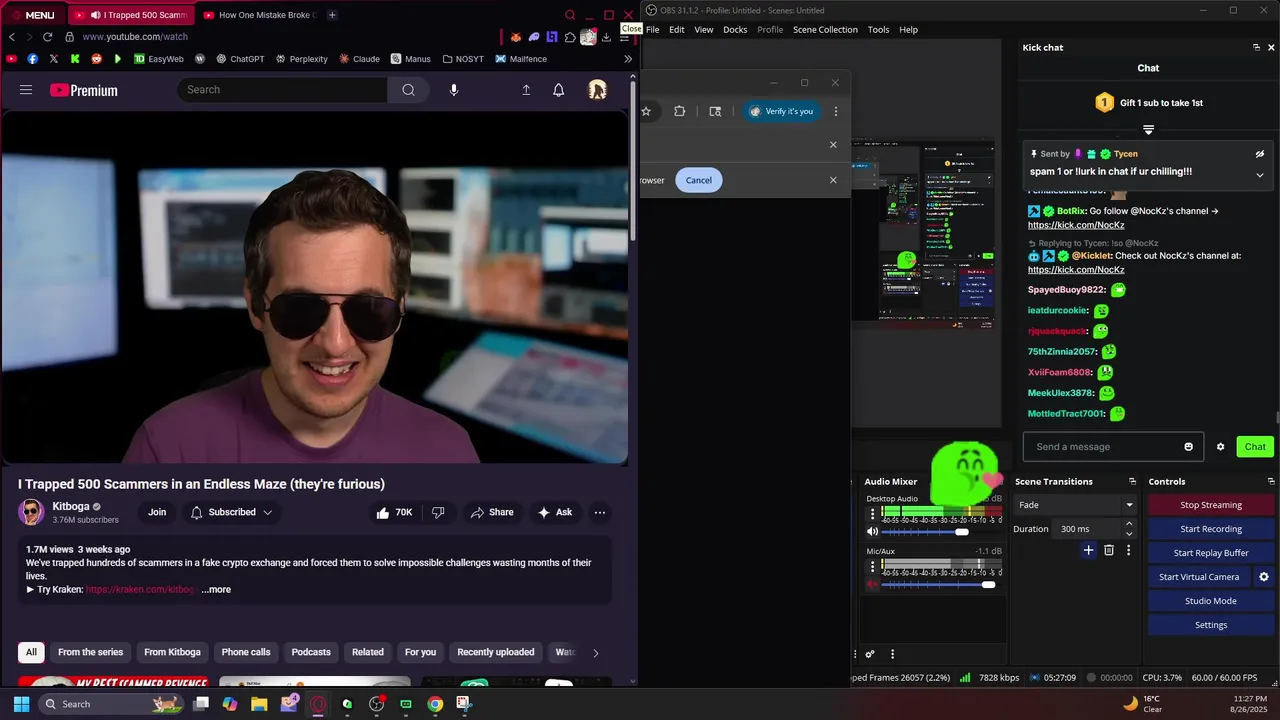
Task: Click the YouTube search input field
Action: (x=282, y=90)
